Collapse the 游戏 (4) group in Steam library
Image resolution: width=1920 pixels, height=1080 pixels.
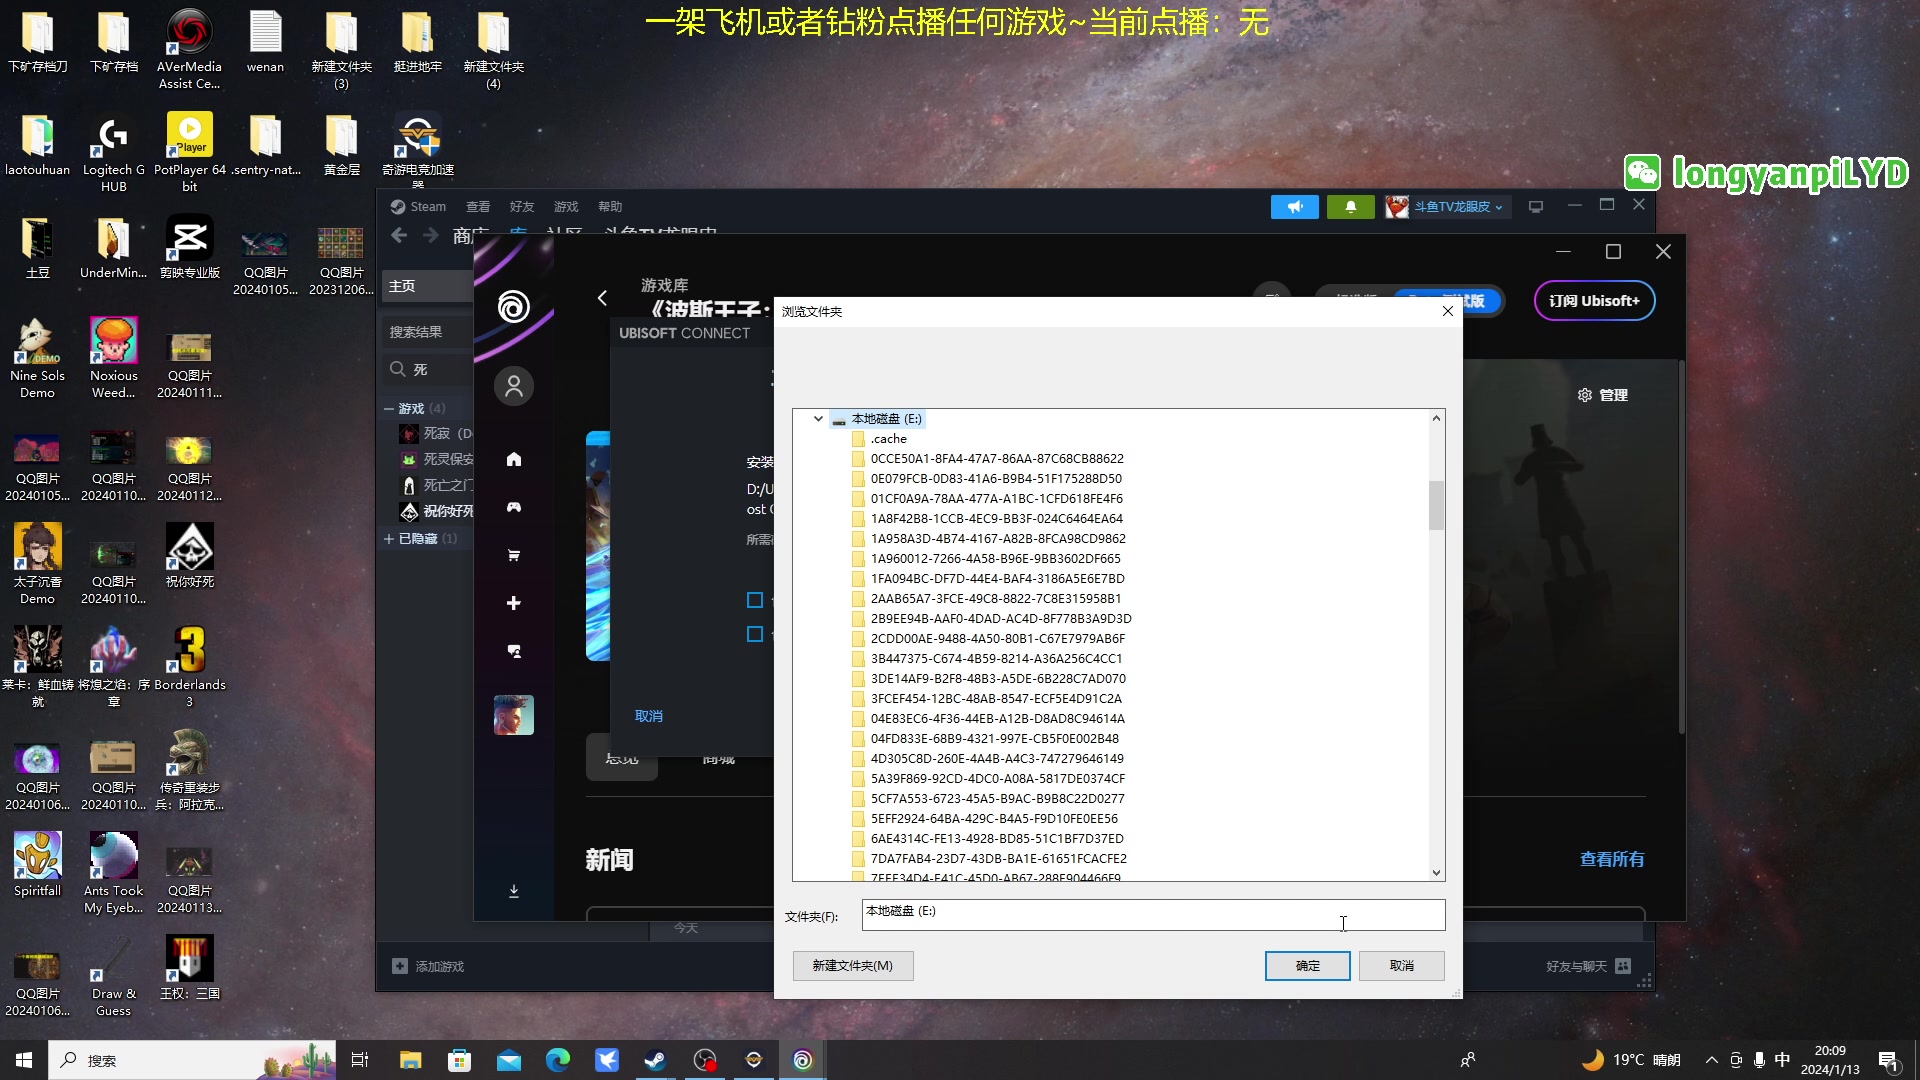[391, 408]
